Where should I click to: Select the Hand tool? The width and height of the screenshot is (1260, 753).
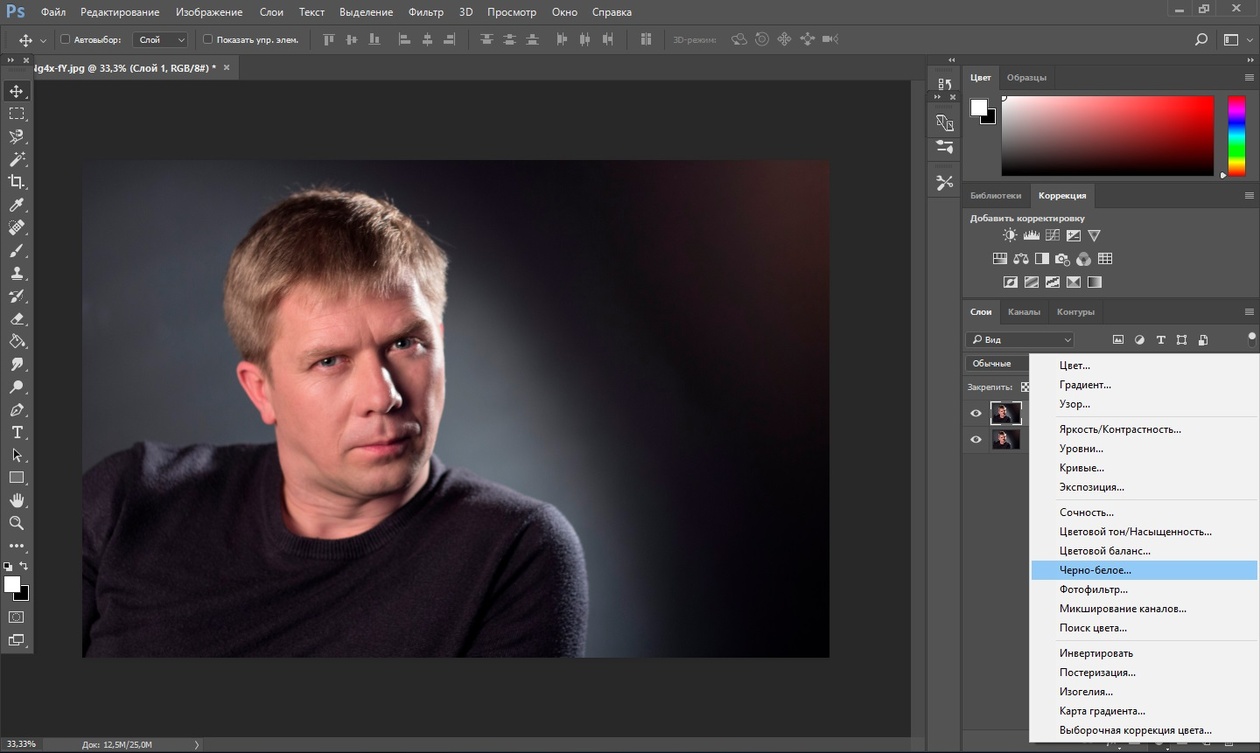17,500
